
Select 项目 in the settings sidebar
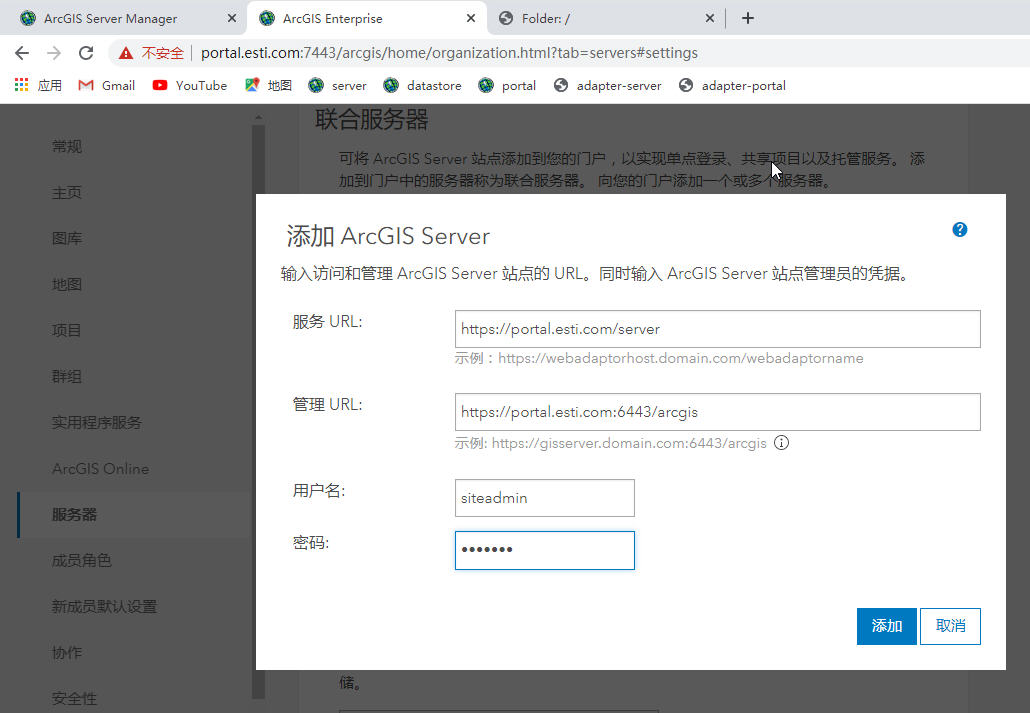click(x=67, y=331)
